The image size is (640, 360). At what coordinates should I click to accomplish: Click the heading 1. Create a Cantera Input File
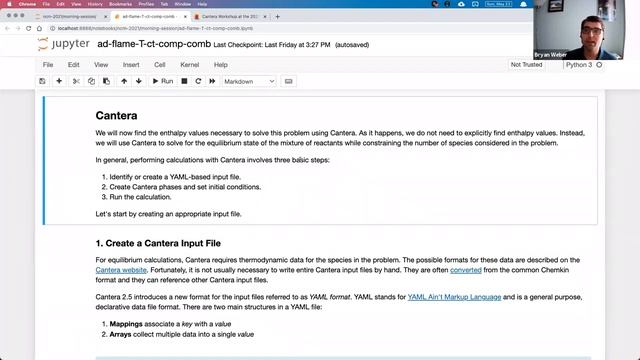click(158, 243)
